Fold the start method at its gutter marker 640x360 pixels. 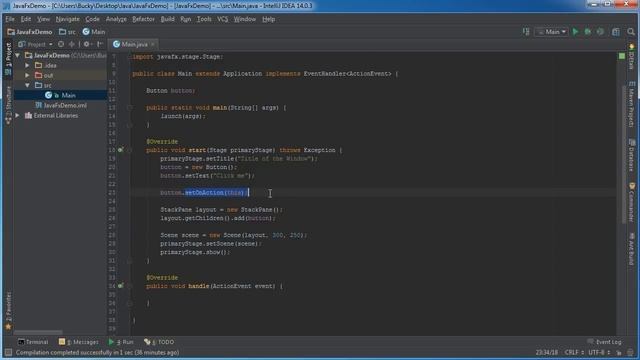[129, 150]
